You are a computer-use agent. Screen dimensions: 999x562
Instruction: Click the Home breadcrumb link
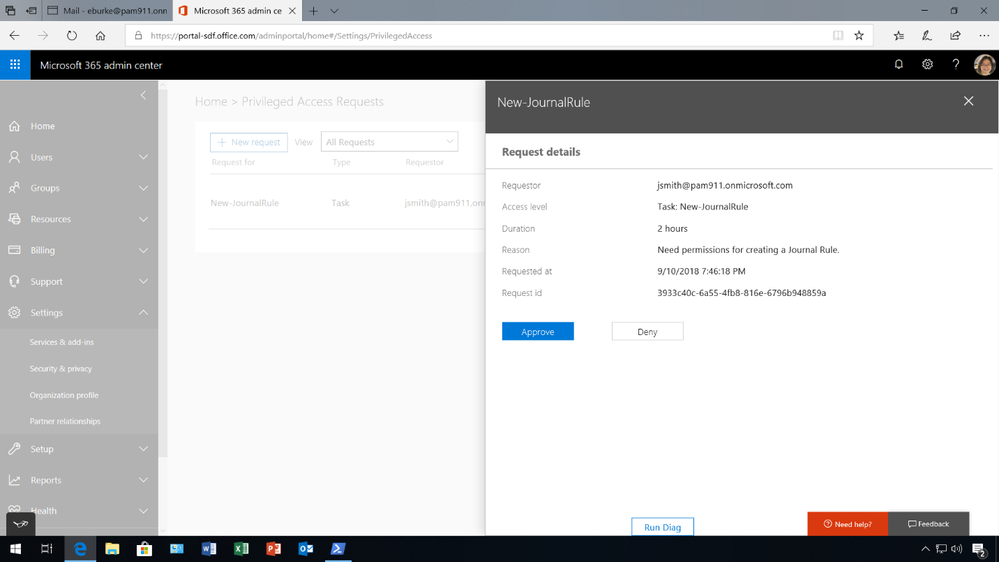click(211, 101)
